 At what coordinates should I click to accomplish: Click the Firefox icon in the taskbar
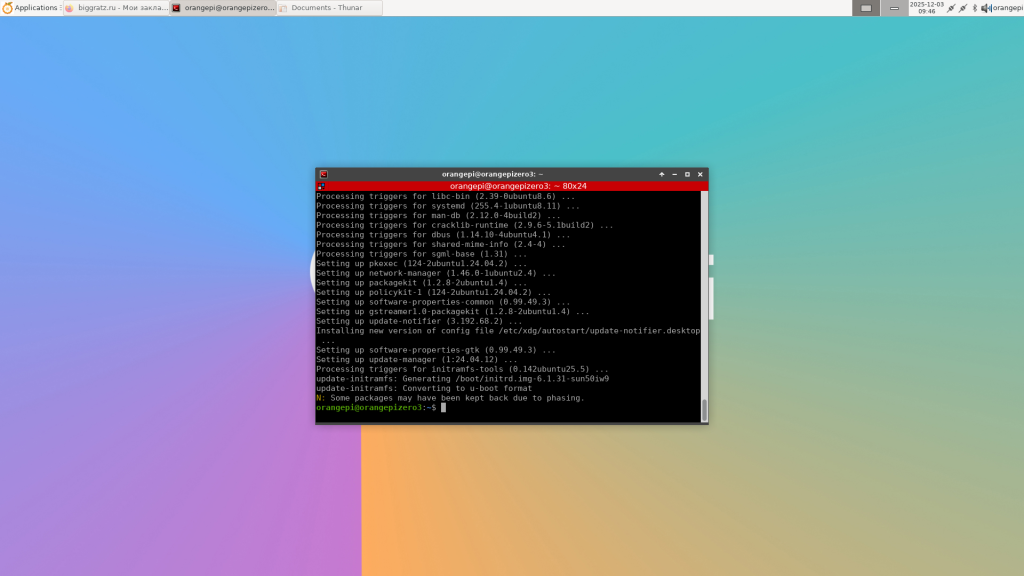(70, 8)
